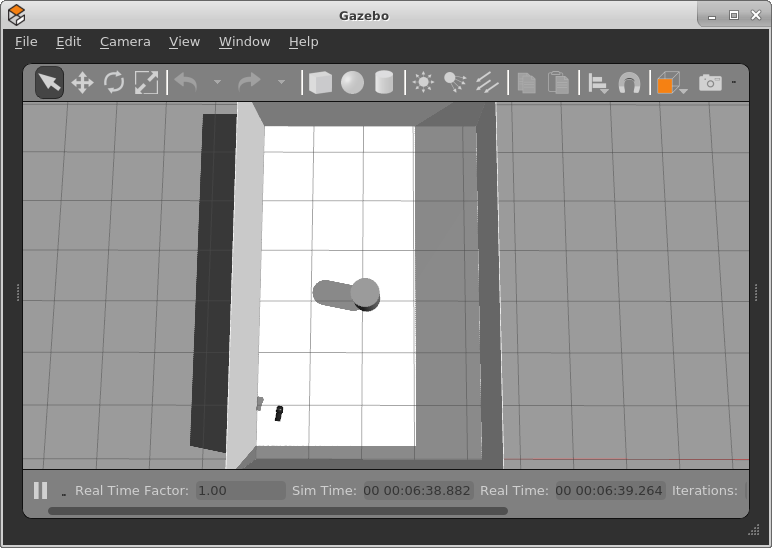Add a point light
Image resolution: width=772 pixels, height=548 pixels.
coord(423,82)
